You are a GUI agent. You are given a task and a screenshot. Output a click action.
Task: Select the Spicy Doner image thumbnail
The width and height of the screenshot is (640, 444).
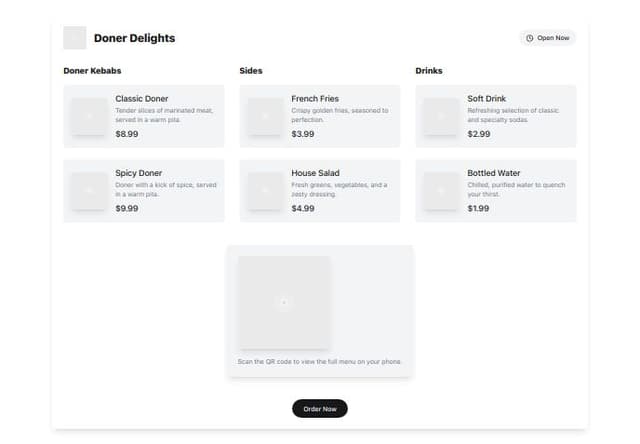89,191
